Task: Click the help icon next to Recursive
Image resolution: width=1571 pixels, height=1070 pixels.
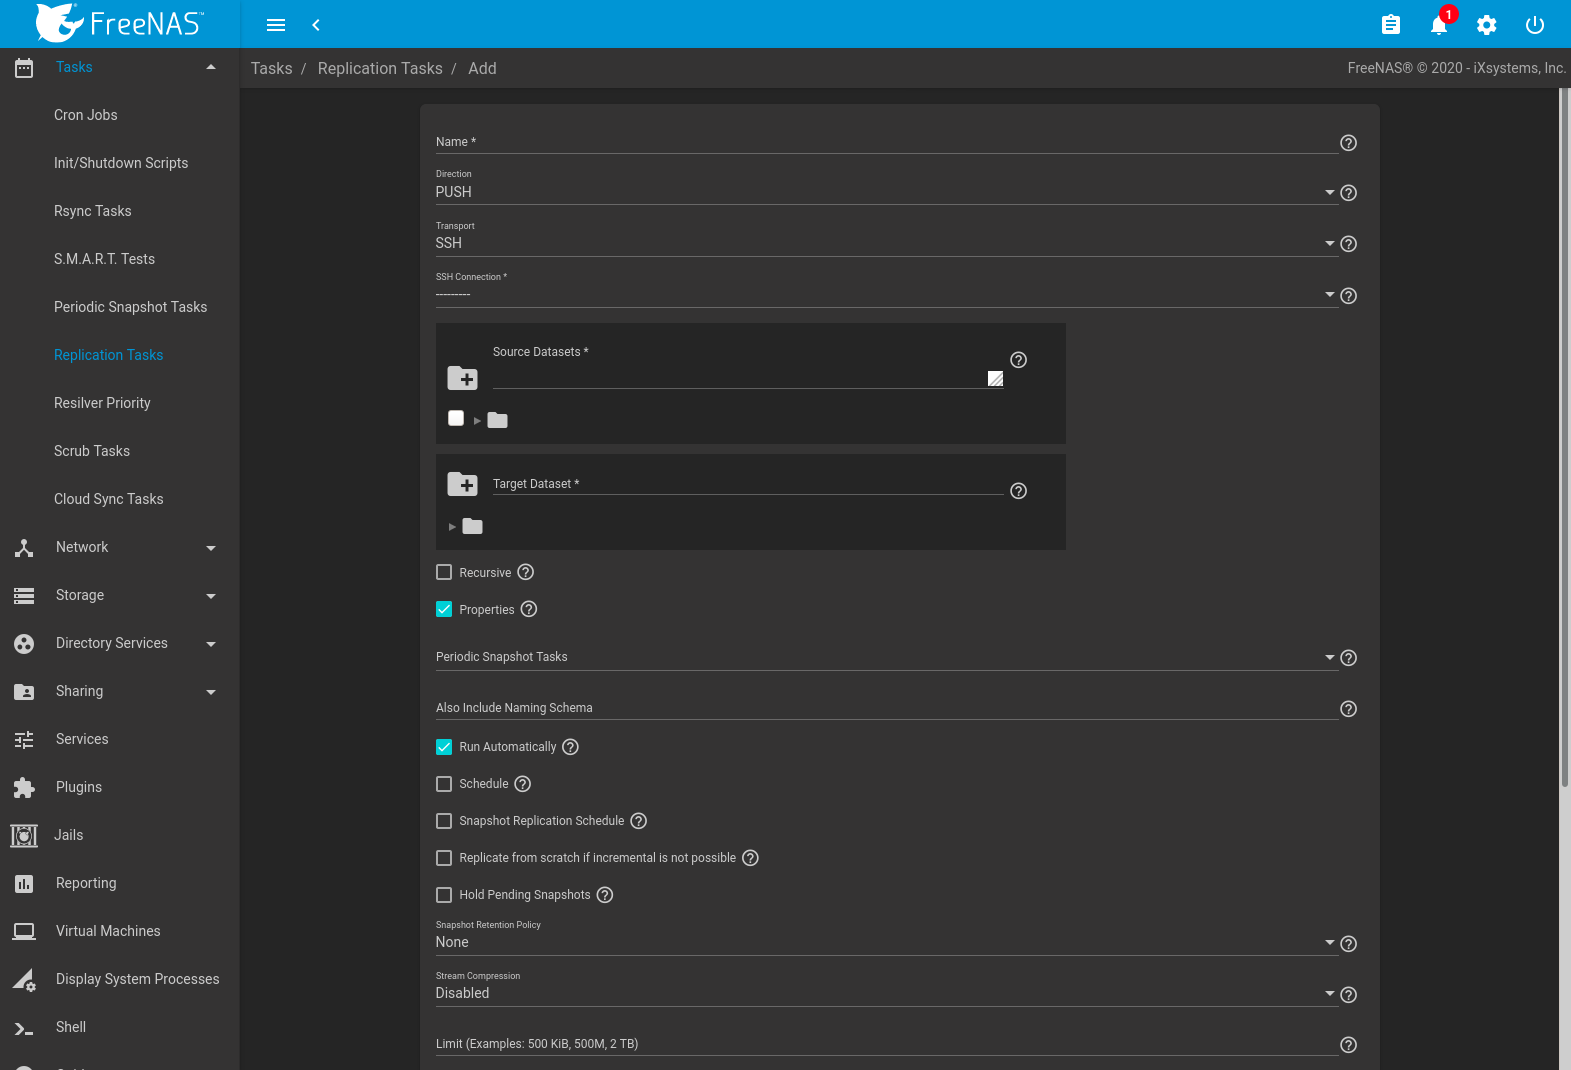Action: (526, 572)
